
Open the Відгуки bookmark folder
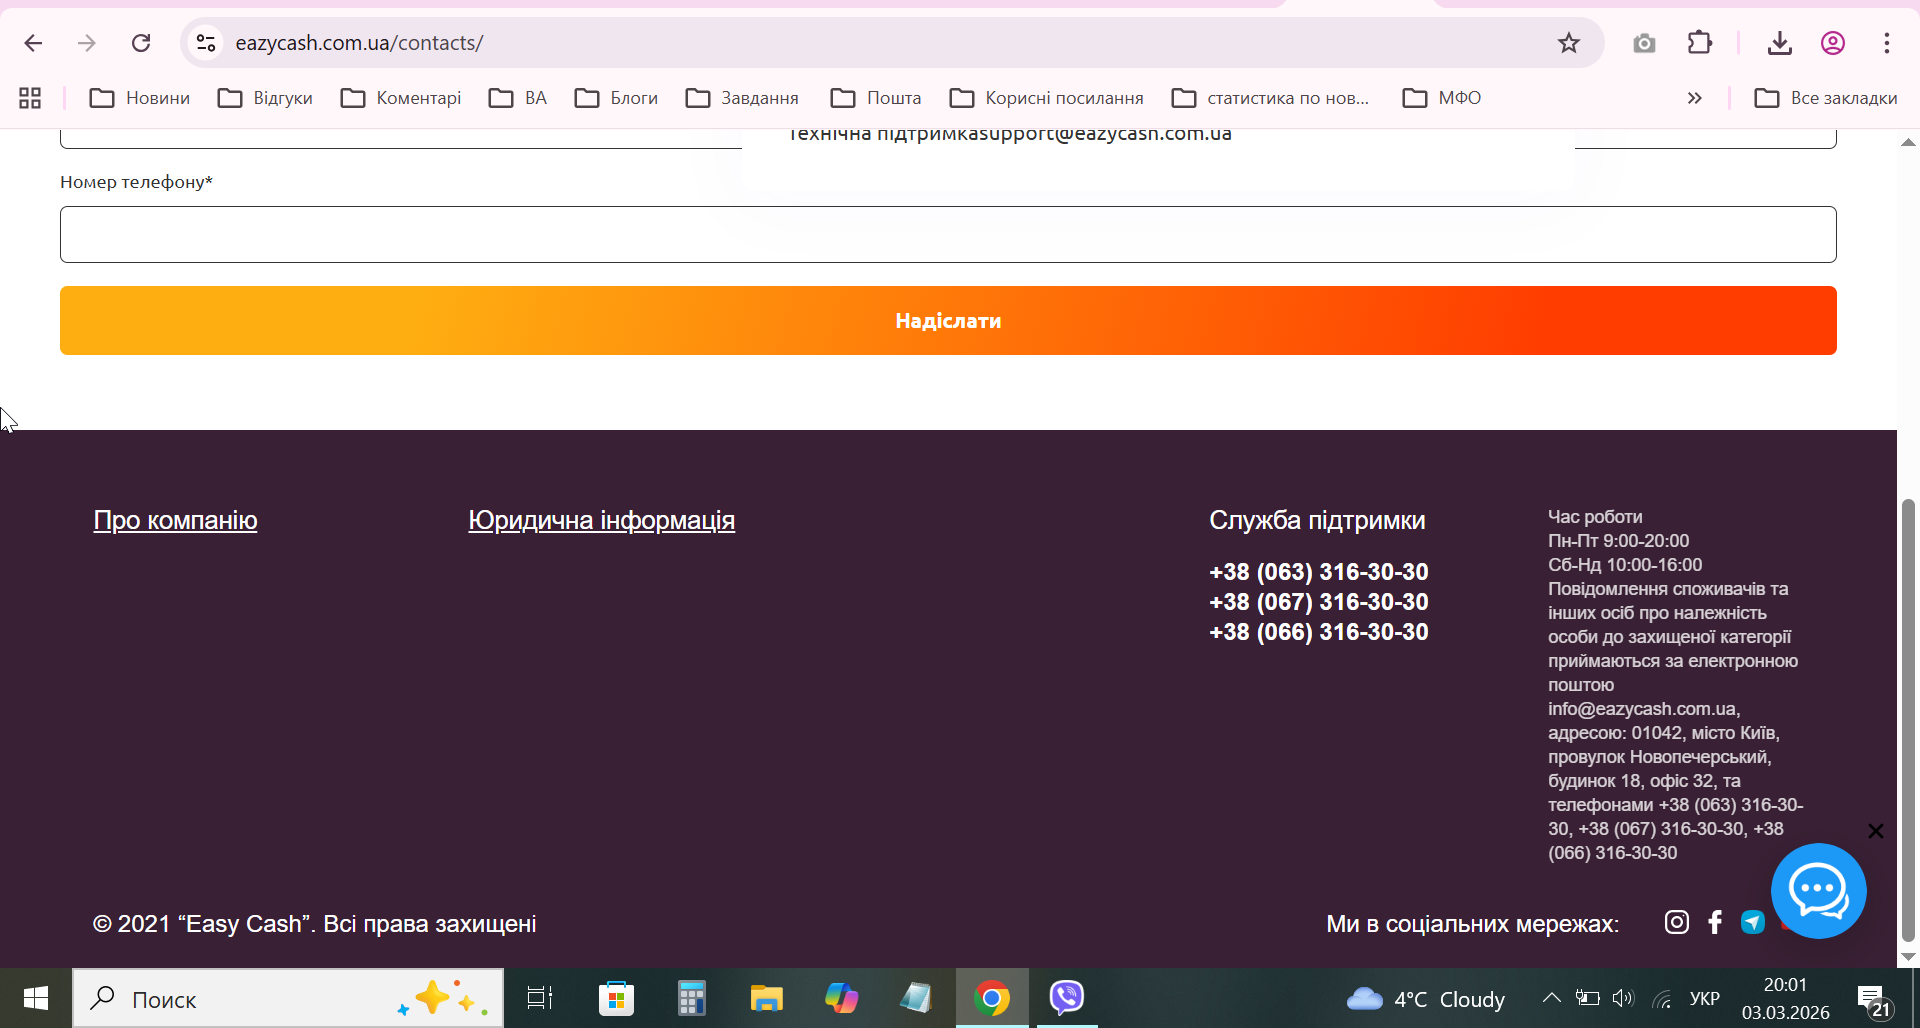[x=265, y=98]
